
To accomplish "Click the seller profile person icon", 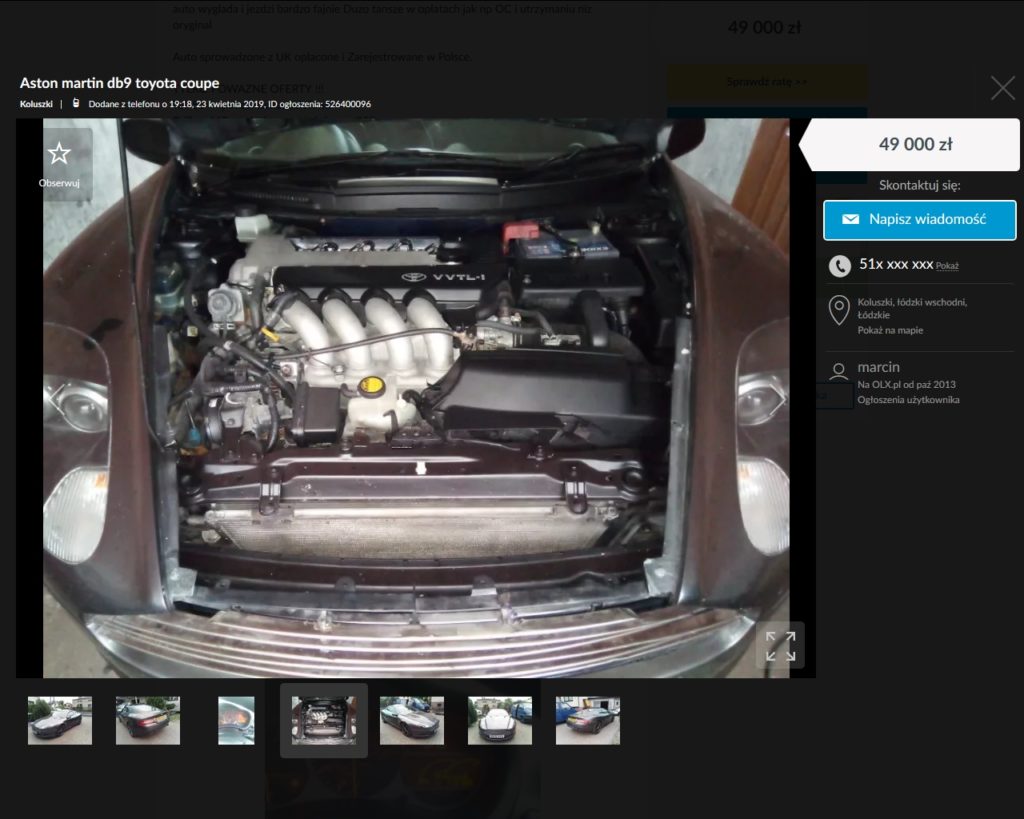I will click(839, 372).
